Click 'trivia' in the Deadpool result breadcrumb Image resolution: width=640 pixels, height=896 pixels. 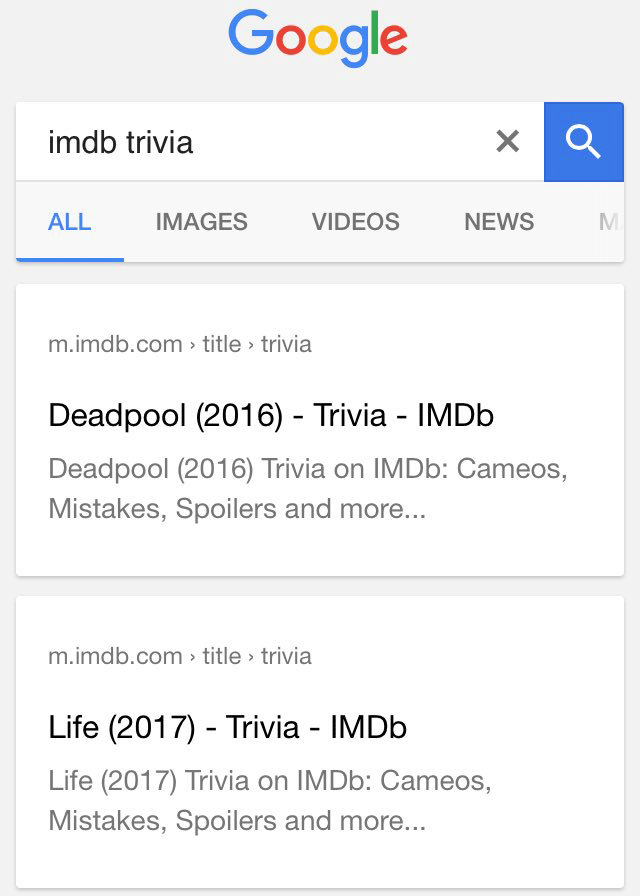pos(286,344)
